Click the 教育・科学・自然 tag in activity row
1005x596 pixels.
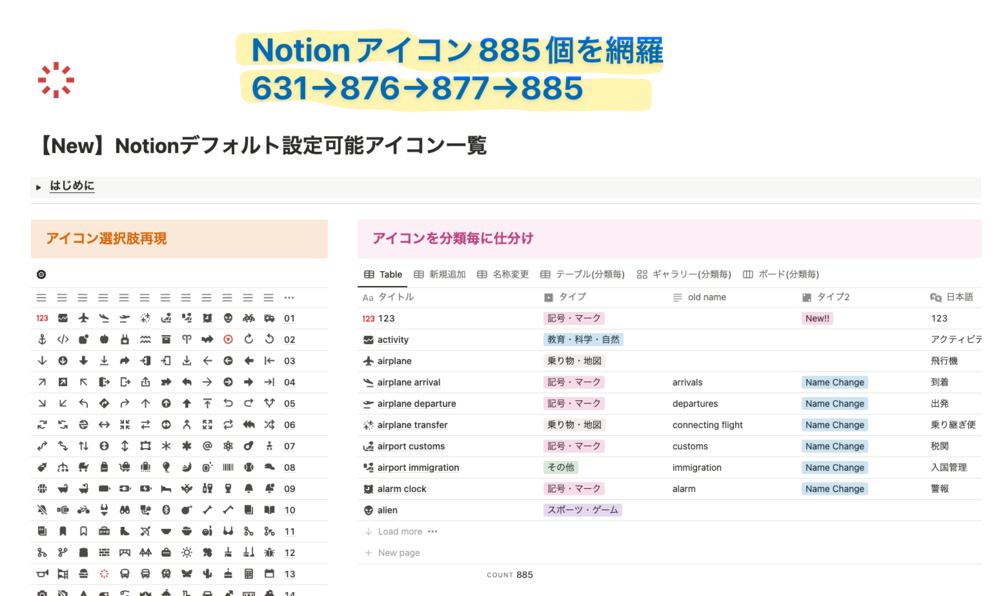[x=583, y=340]
